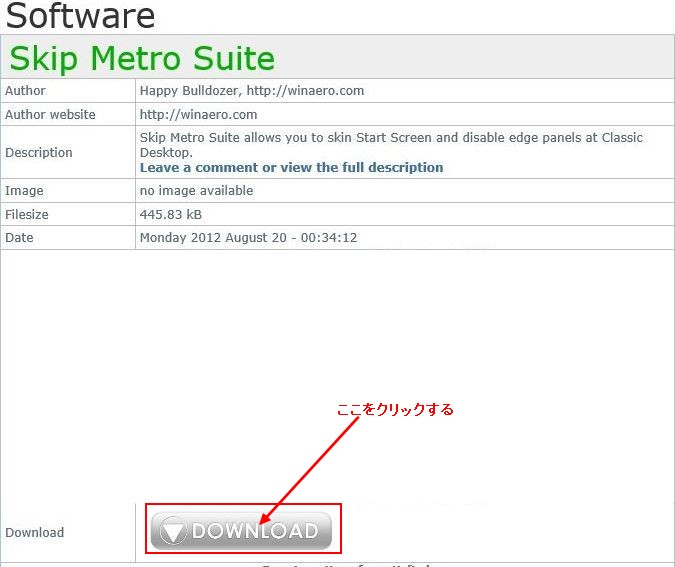The height and width of the screenshot is (567, 675).
Task: Select the 'Author' row label
Action: pos(25,90)
